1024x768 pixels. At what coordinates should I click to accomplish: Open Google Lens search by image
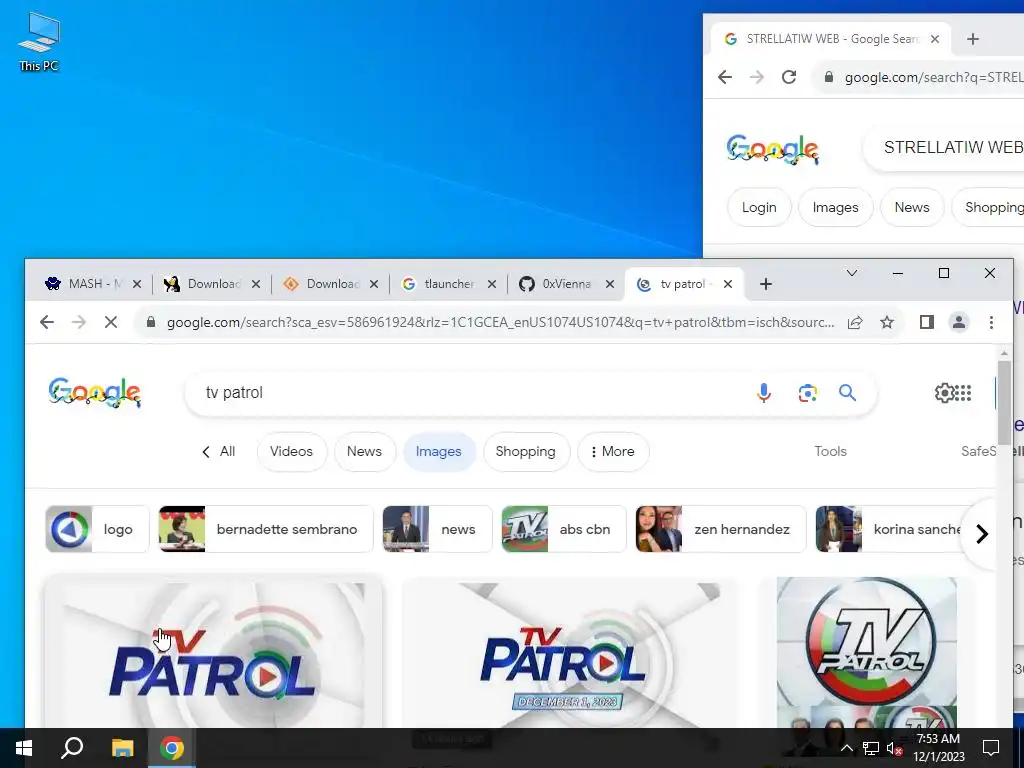(807, 392)
